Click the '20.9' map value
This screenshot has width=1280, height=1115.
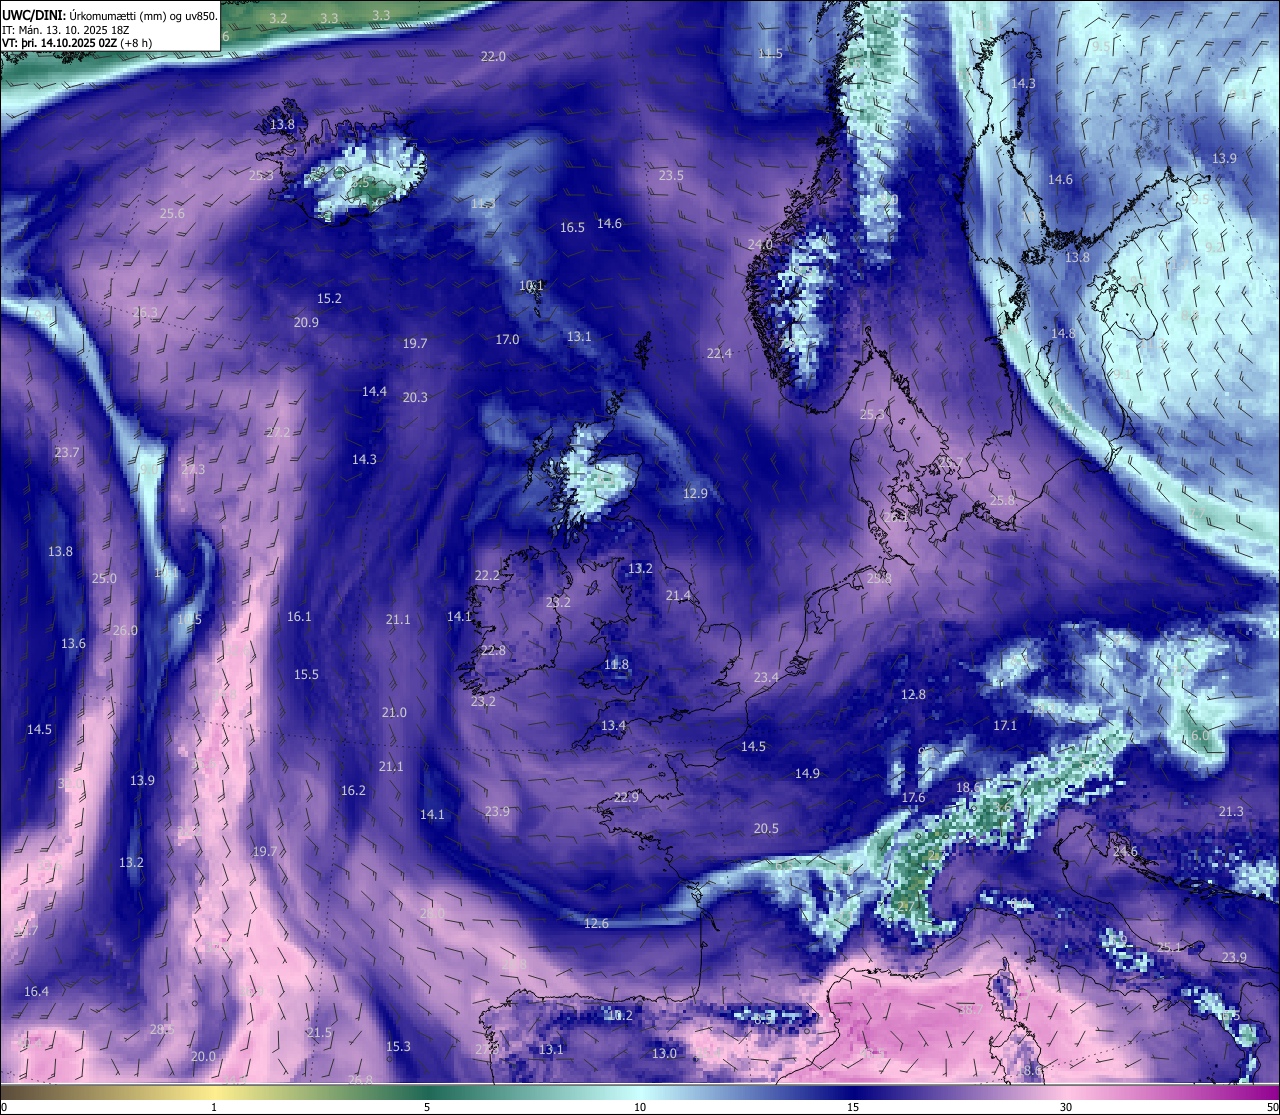pyautogui.click(x=306, y=322)
